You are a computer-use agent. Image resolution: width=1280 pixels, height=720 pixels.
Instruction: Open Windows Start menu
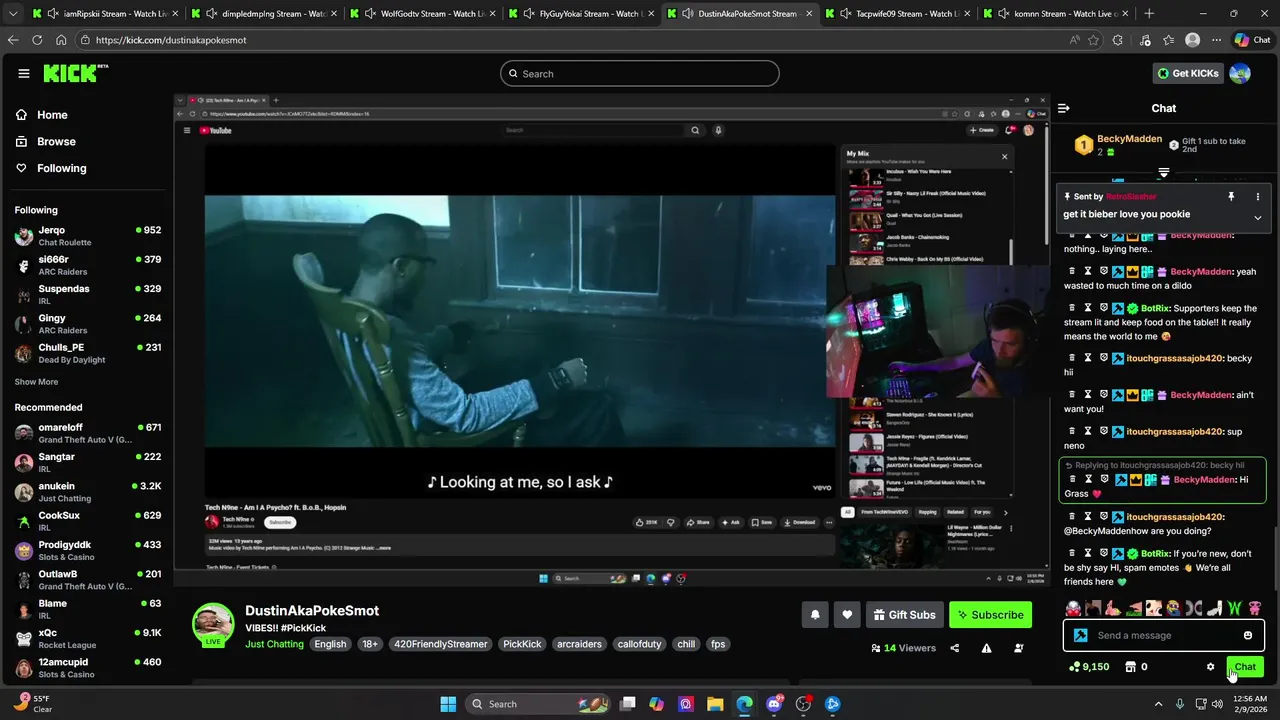pyautogui.click(x=448, y=704)
